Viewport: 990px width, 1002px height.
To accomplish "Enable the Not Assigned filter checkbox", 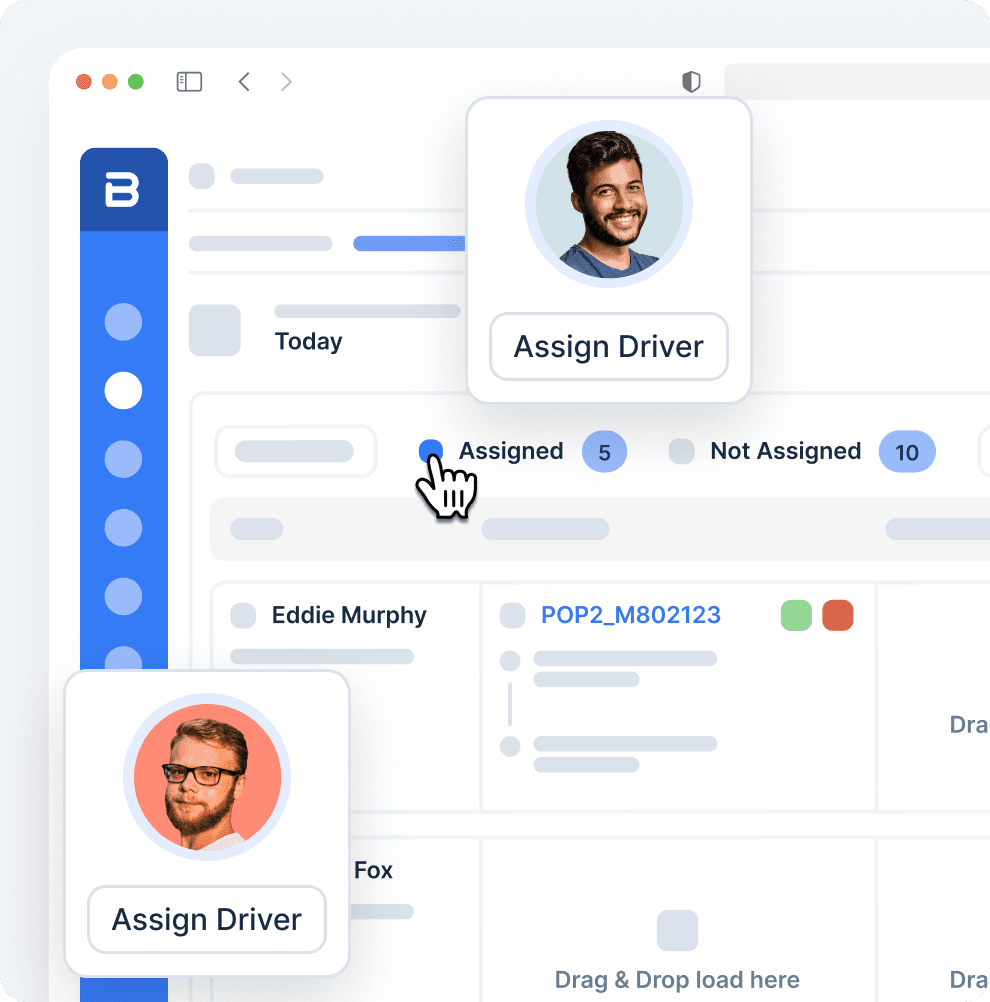I will pos(681,452).
